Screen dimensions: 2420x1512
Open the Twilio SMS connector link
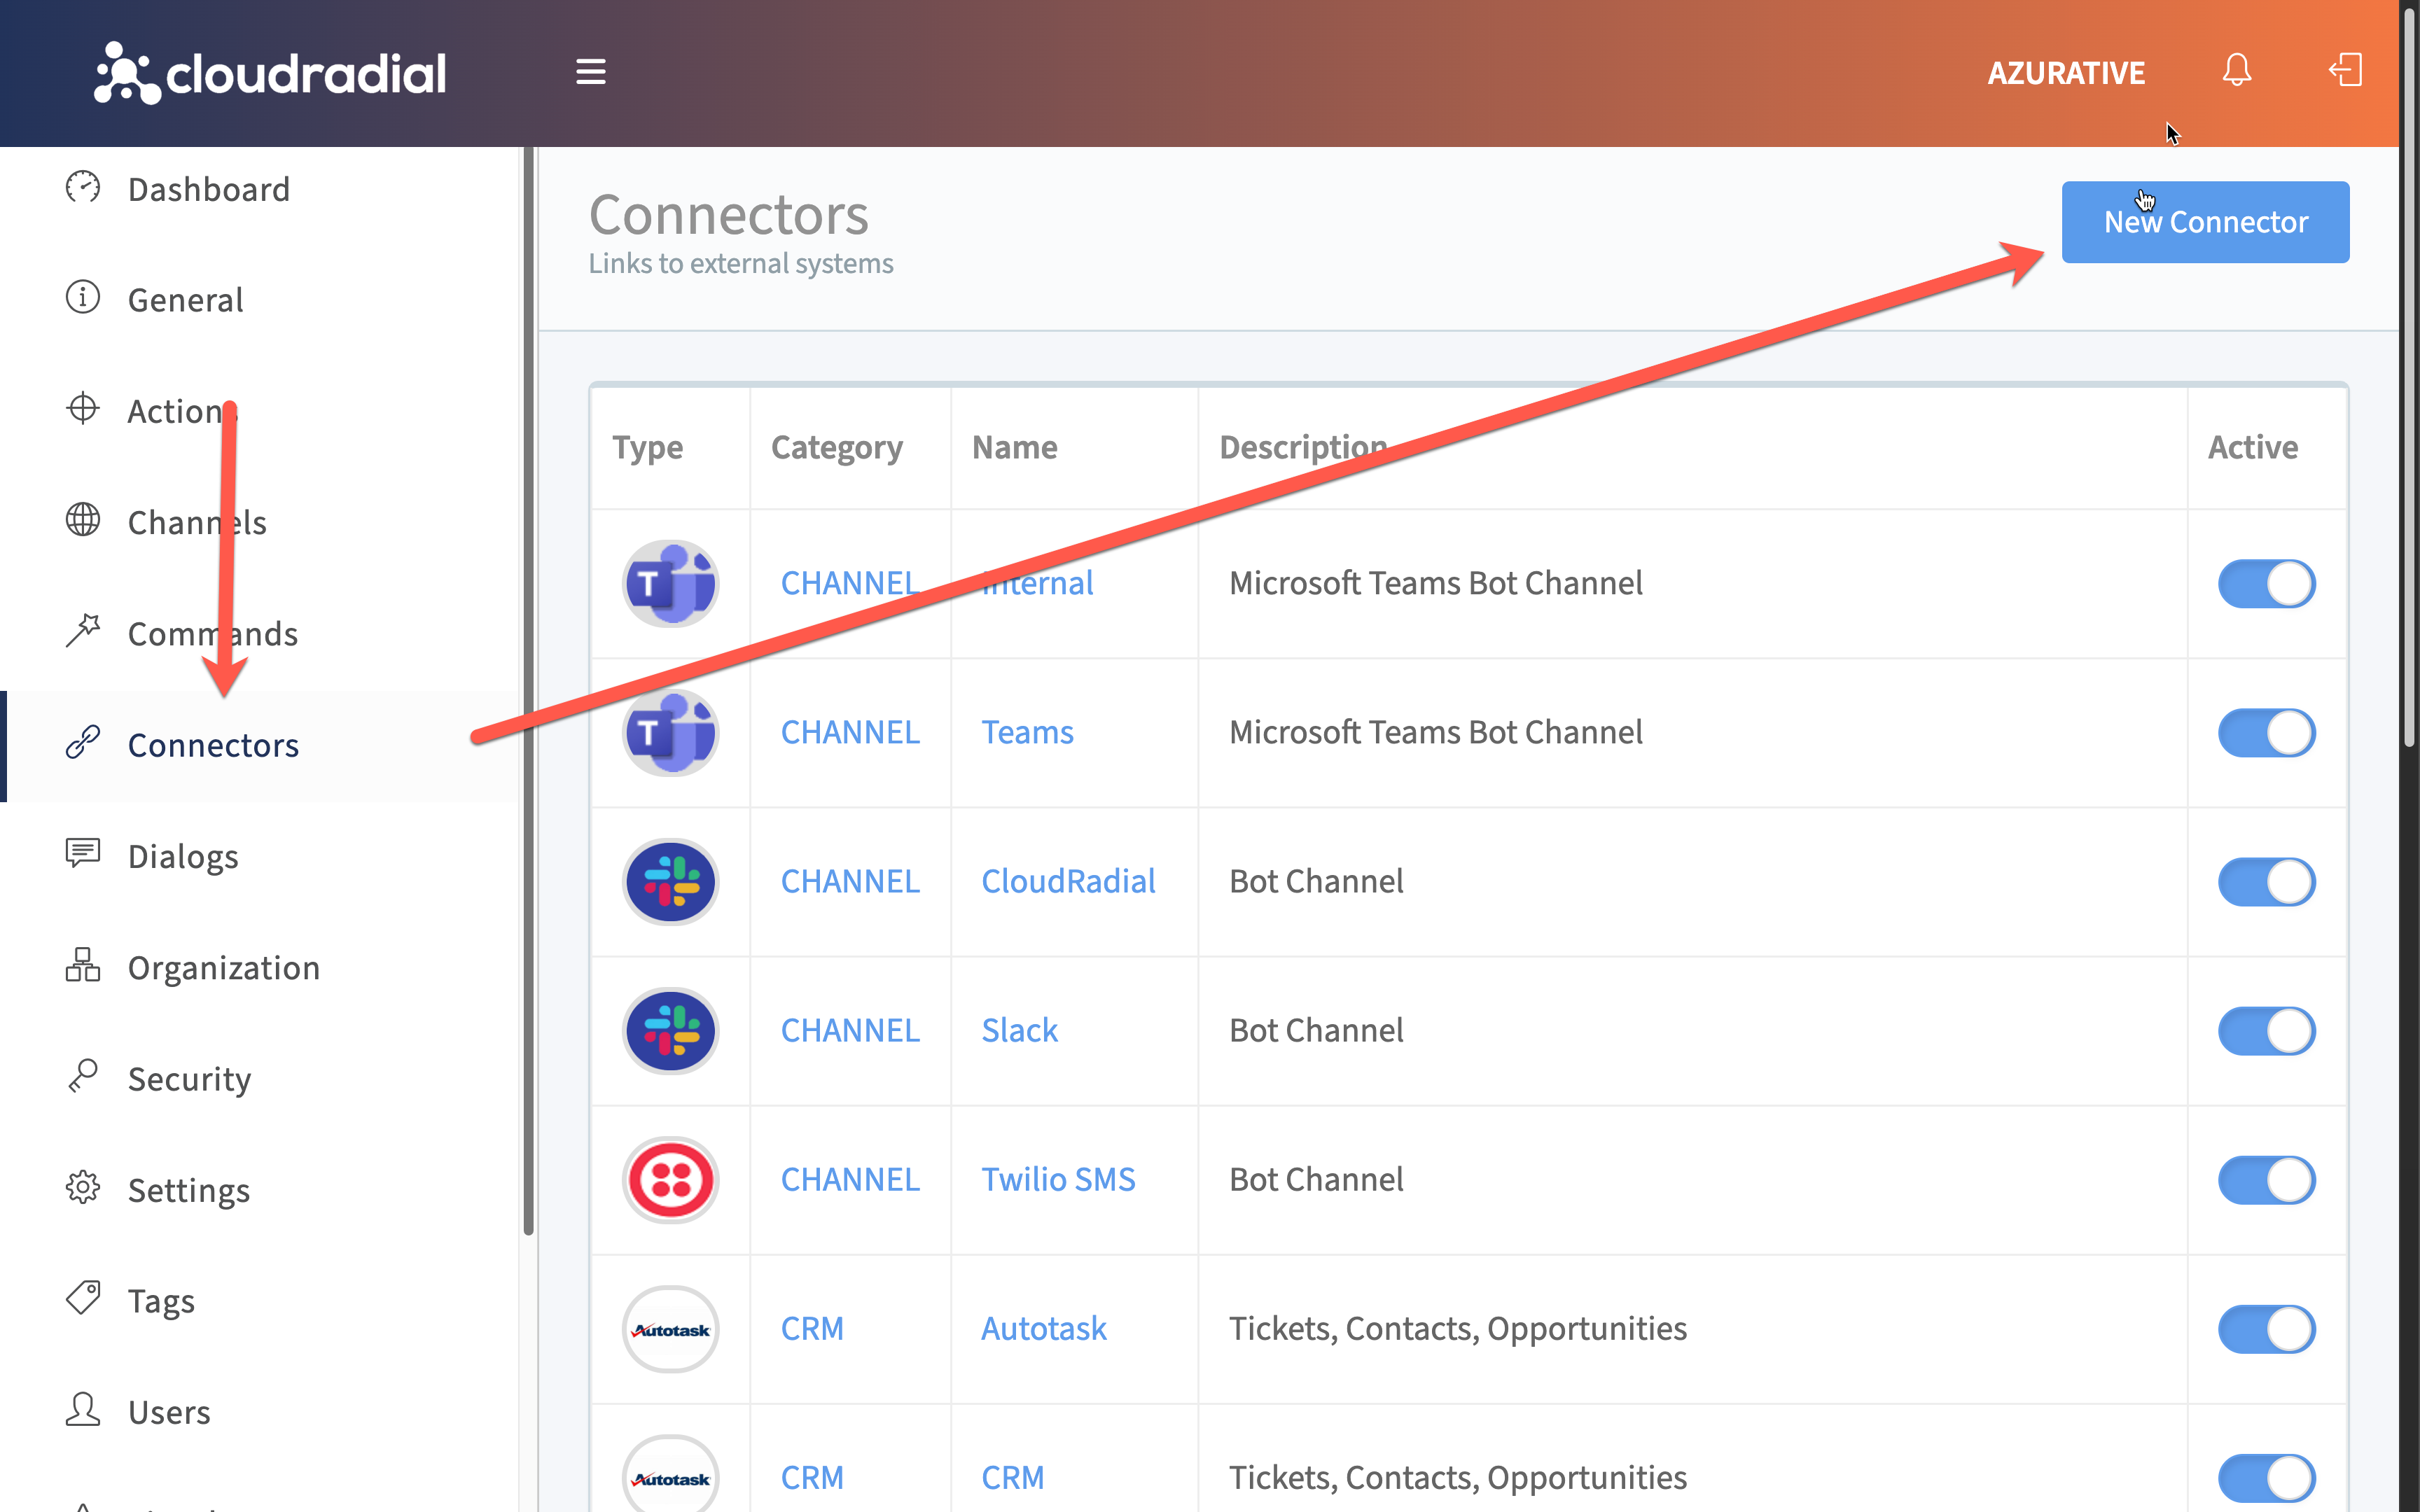(1058, 1179)
